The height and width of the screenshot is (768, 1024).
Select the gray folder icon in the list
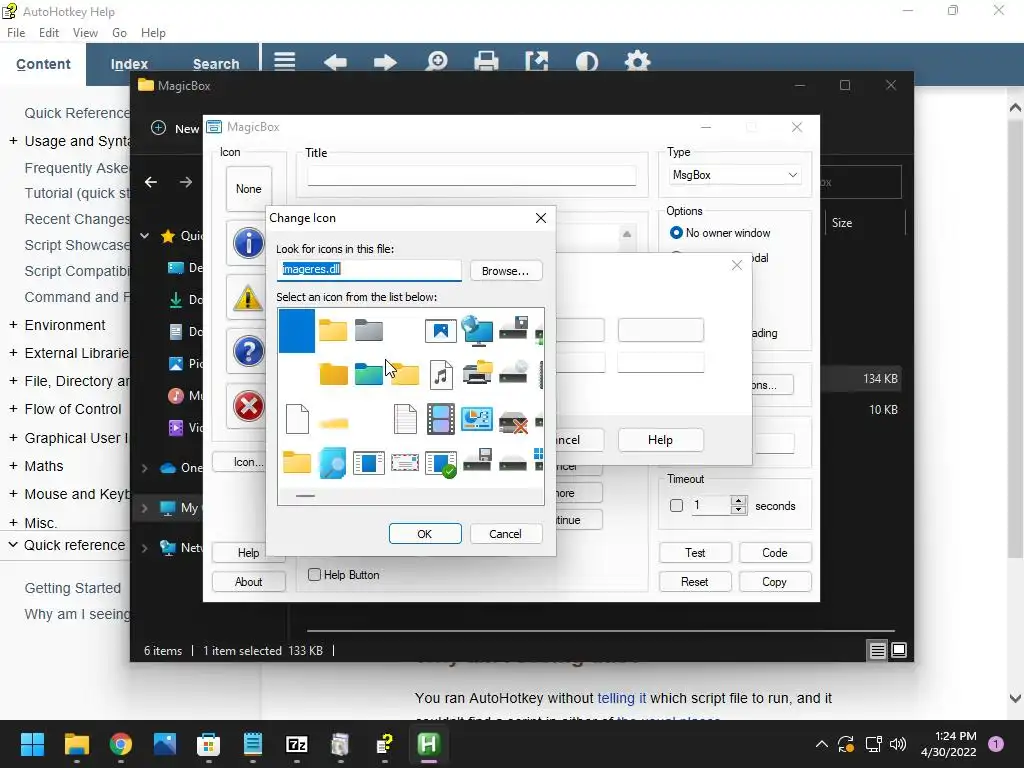point(368,330)
